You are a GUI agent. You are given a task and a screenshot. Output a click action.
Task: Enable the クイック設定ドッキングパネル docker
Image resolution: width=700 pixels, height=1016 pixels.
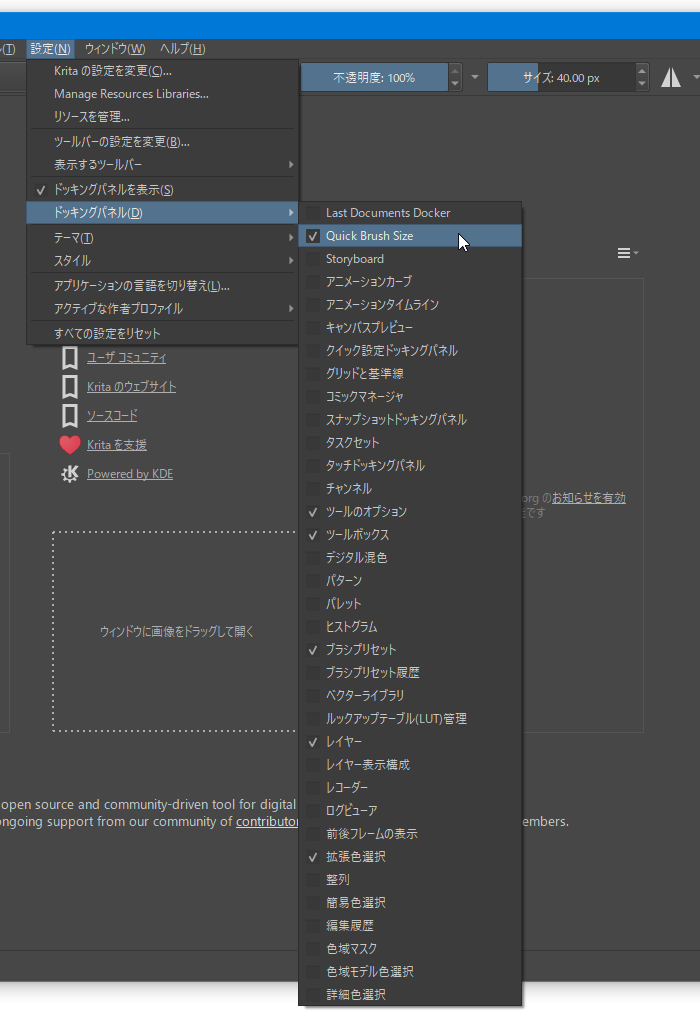(x=410, y=351)
